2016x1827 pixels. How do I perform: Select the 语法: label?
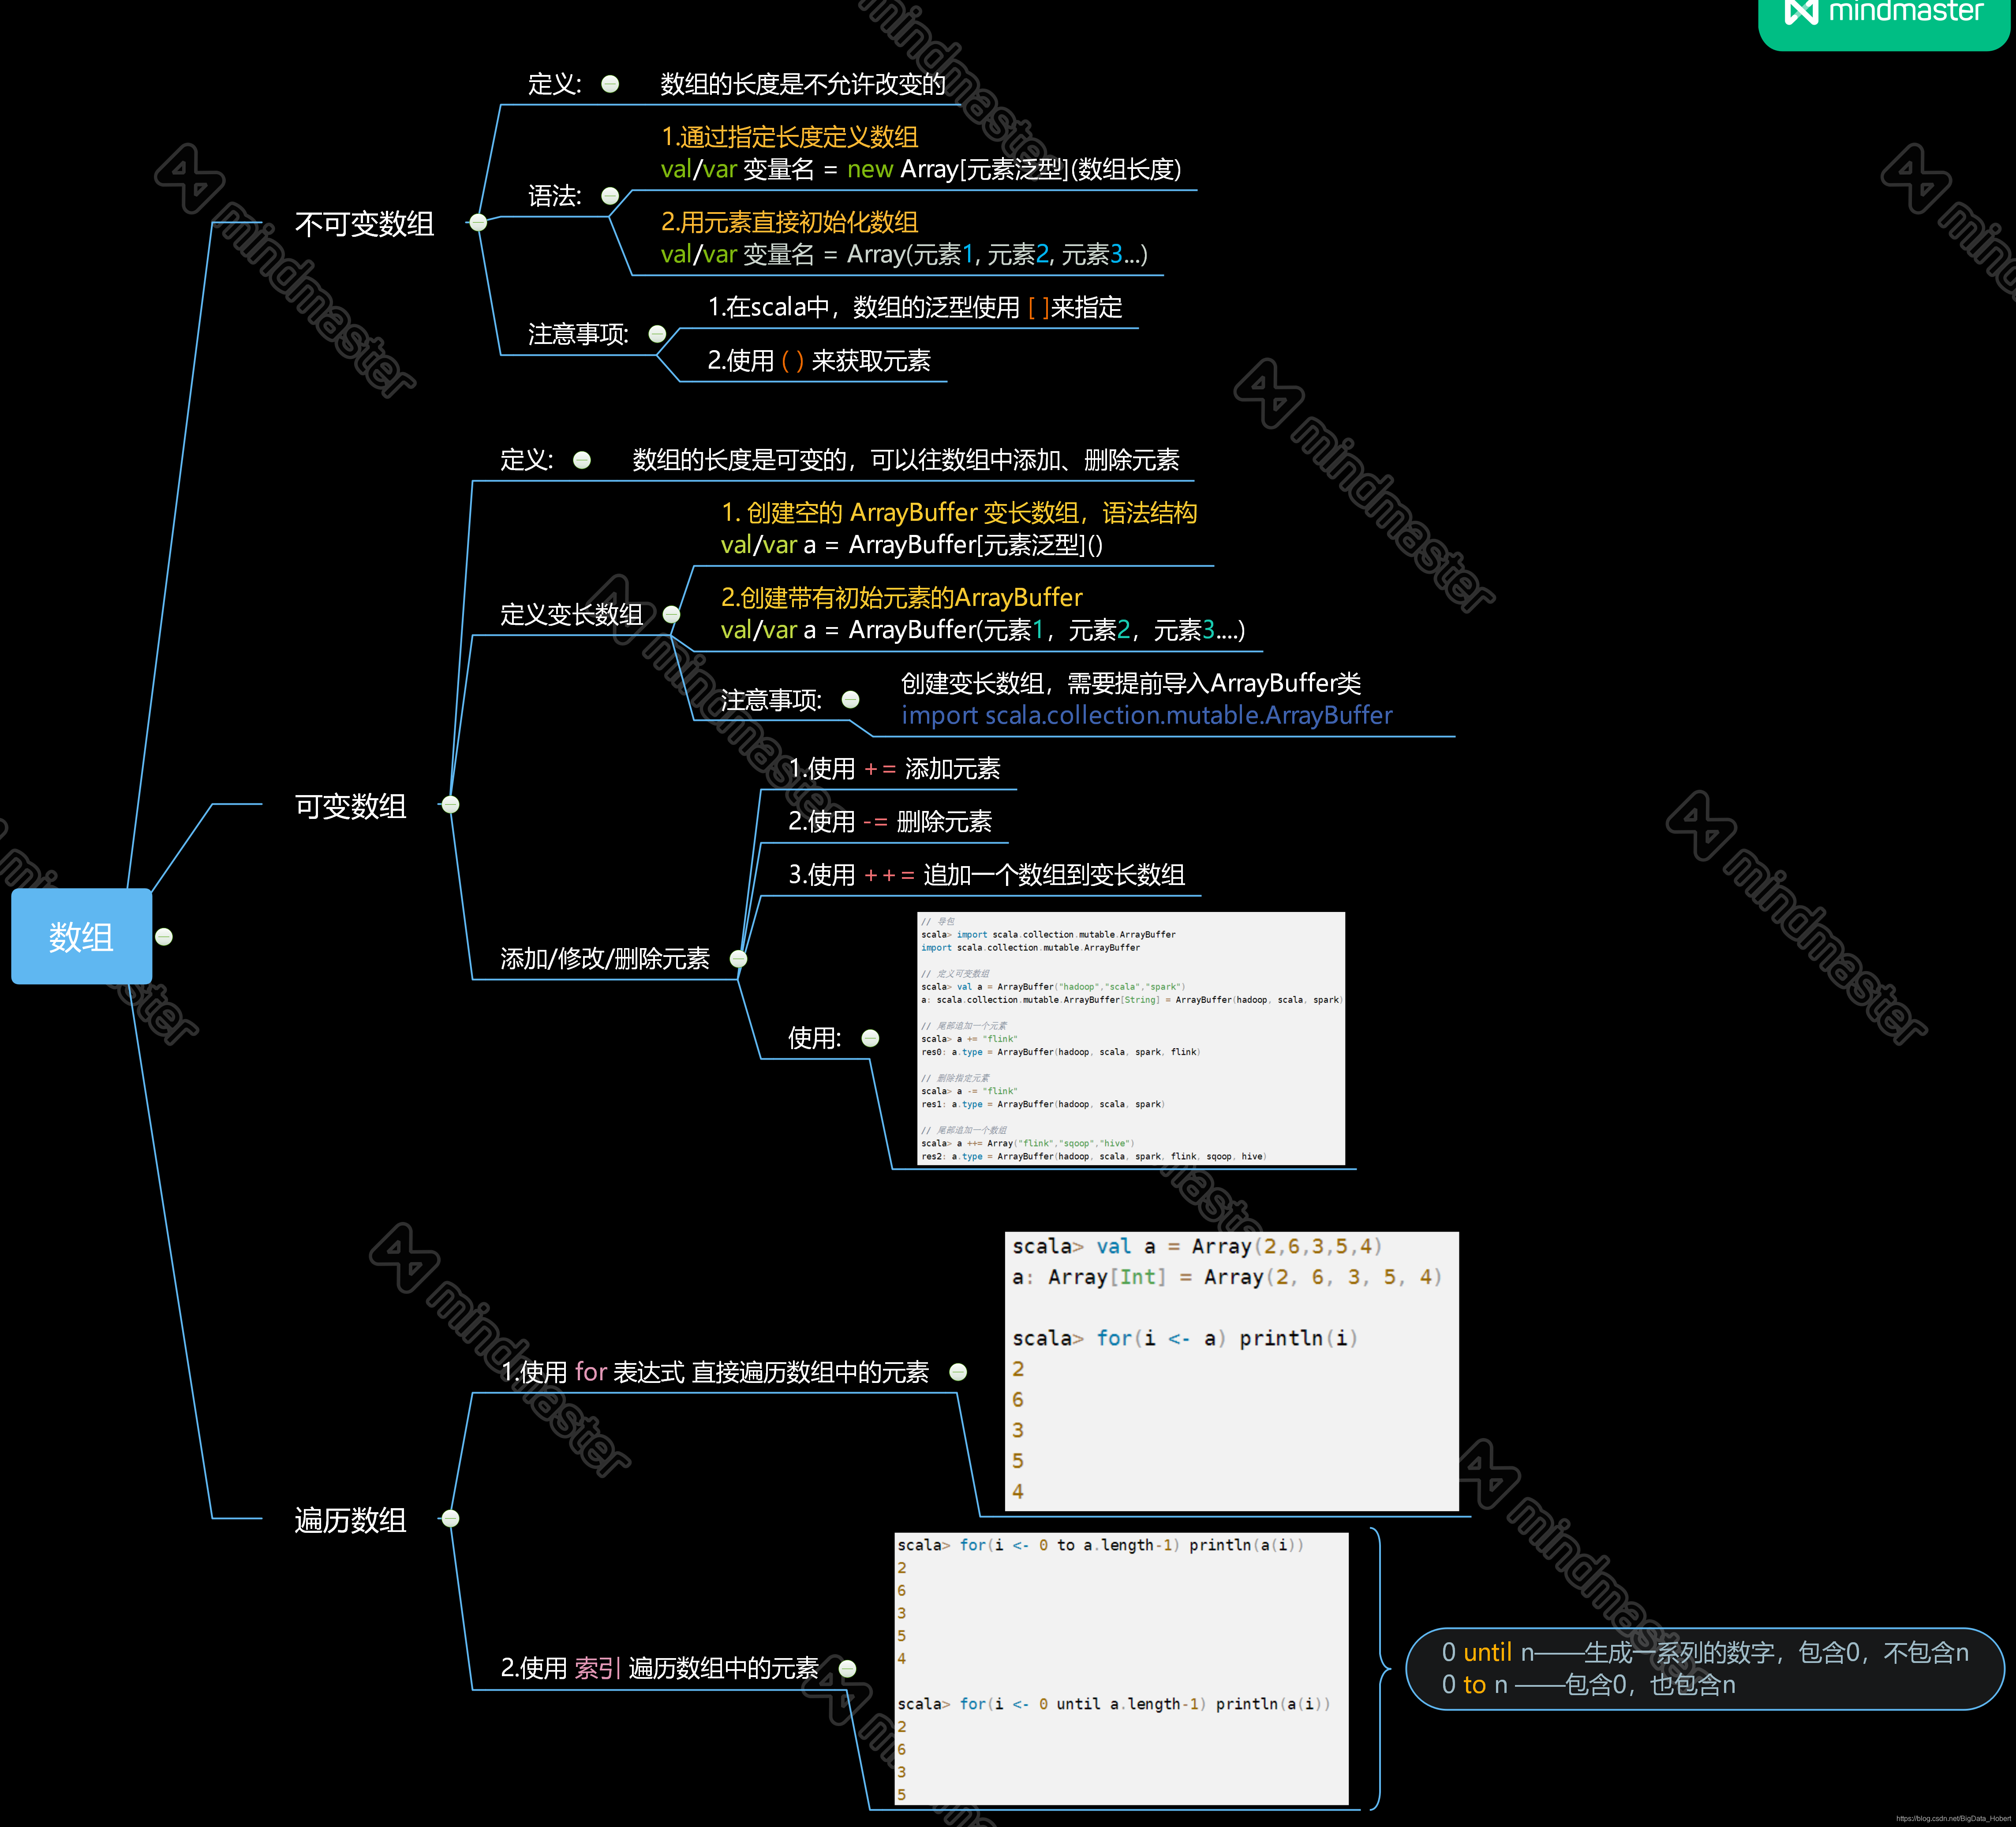tap(554, 196)
